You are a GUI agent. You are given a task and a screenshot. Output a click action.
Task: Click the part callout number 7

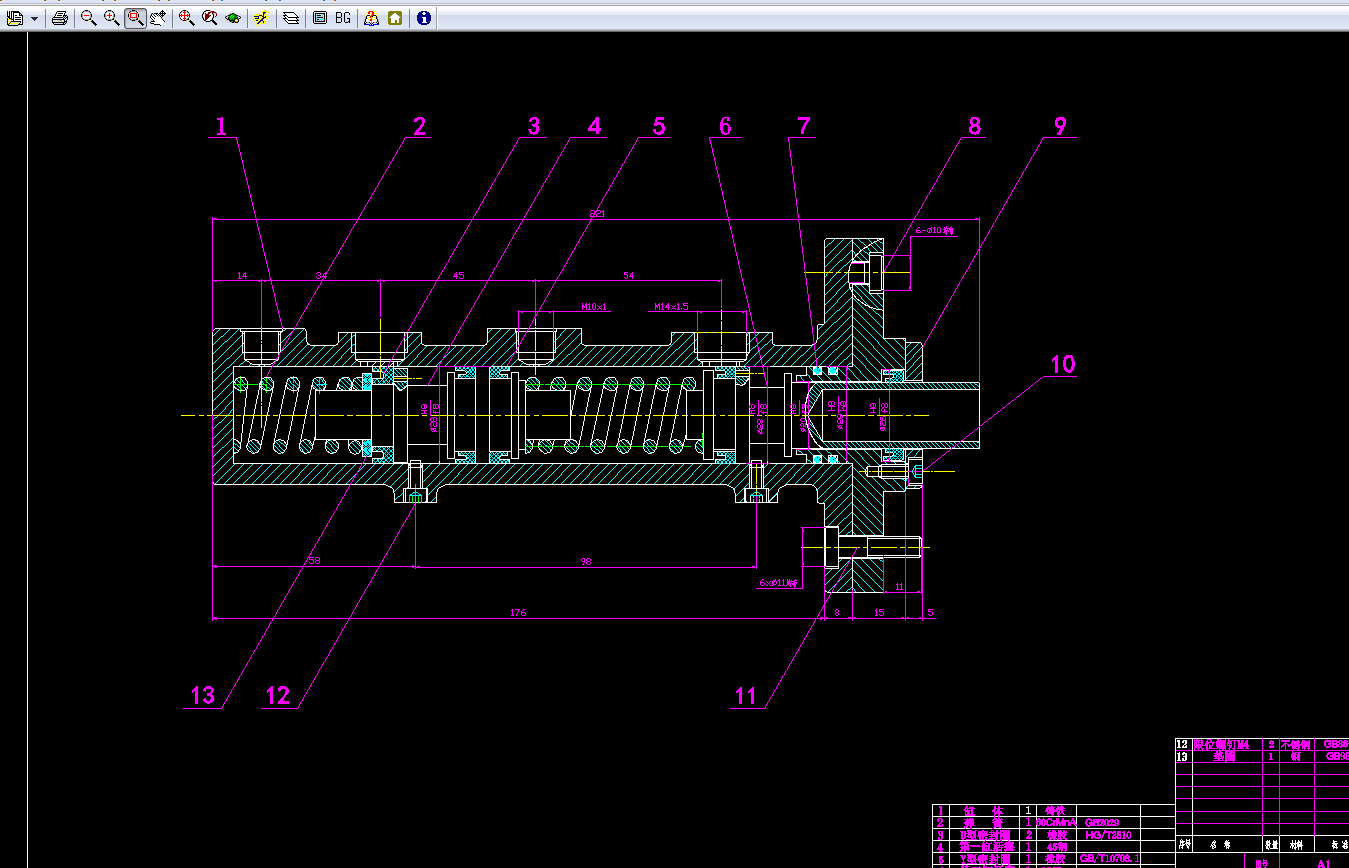[803, 126]
